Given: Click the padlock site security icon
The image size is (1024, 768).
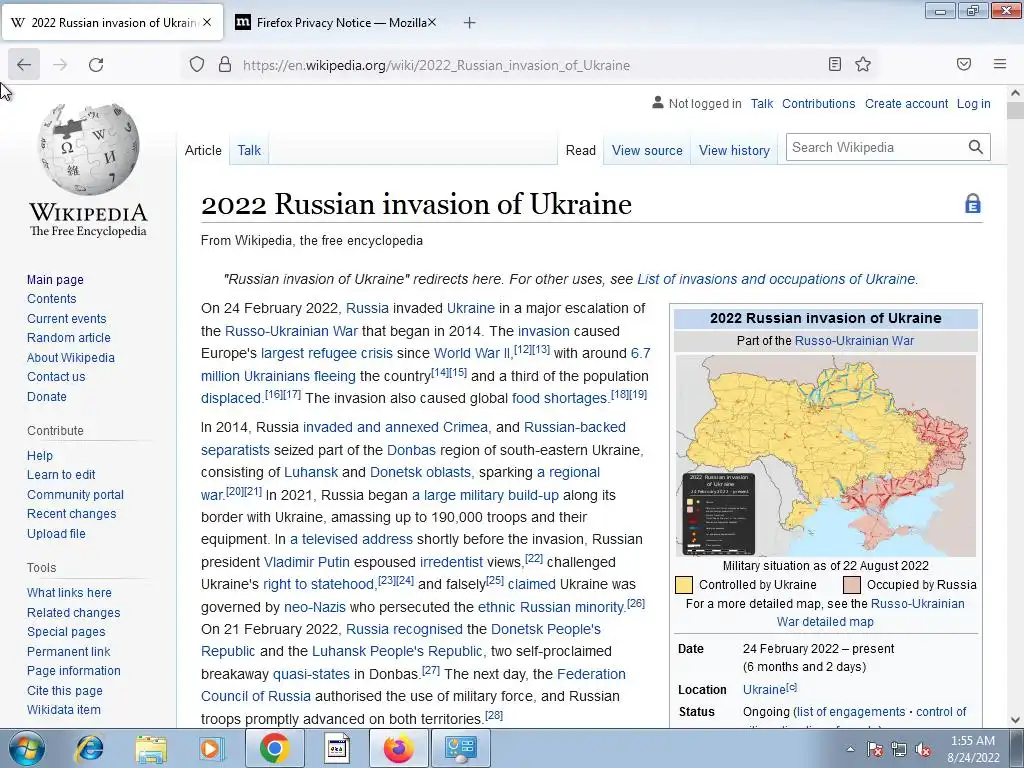Looking at the screenshot, I should click(x=225, y=65).
